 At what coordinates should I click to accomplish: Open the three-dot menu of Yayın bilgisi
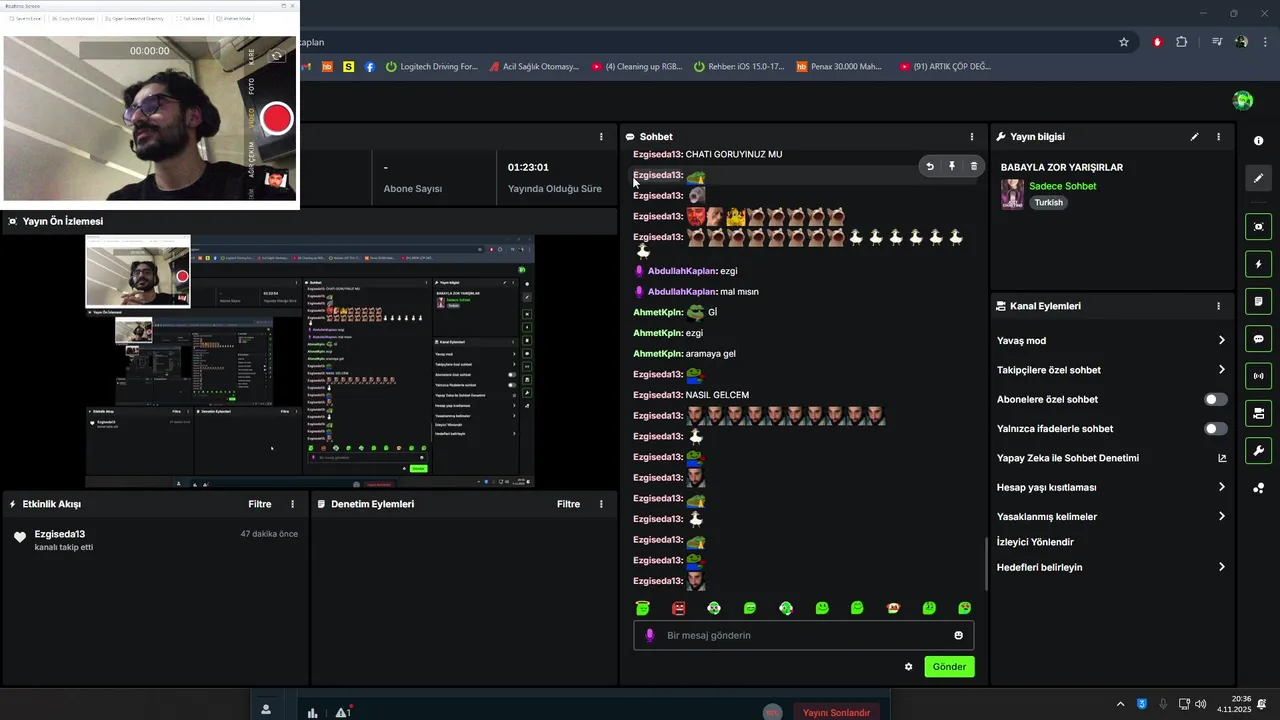tap(1218, 137)
